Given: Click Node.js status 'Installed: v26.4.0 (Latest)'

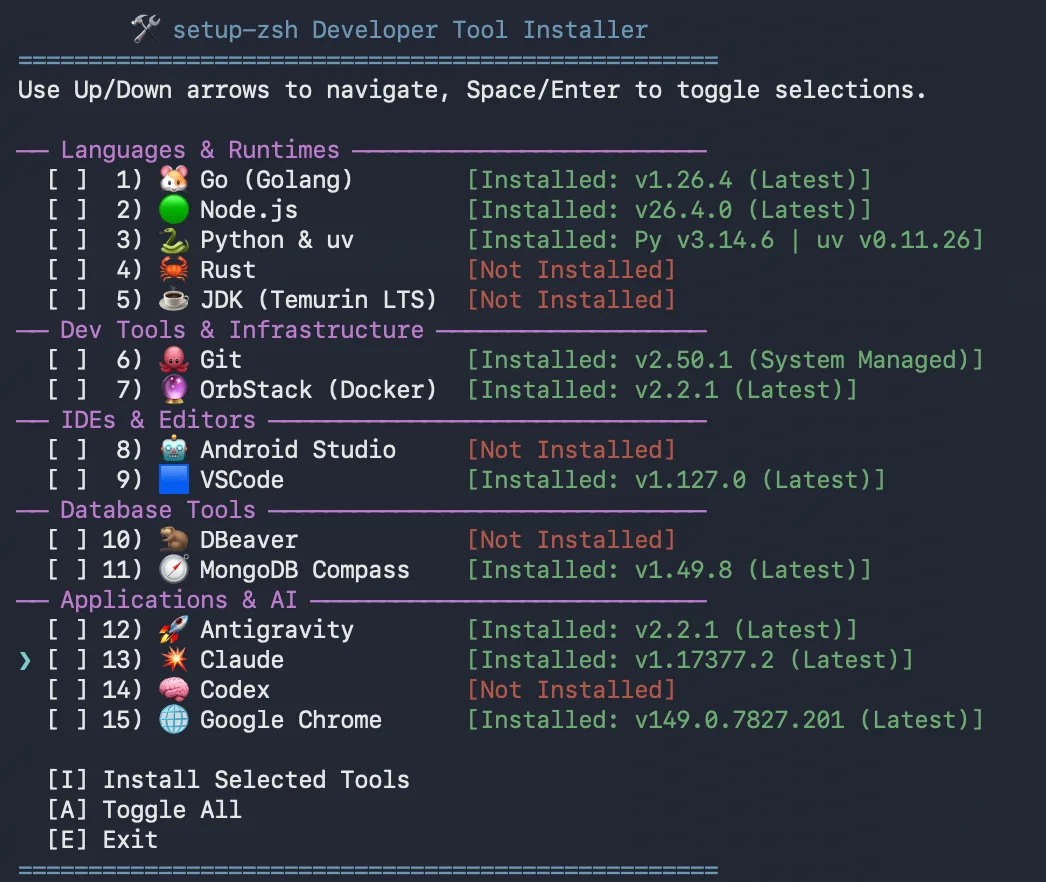Looking at the screenshot, I should click(x=669, y=209).
